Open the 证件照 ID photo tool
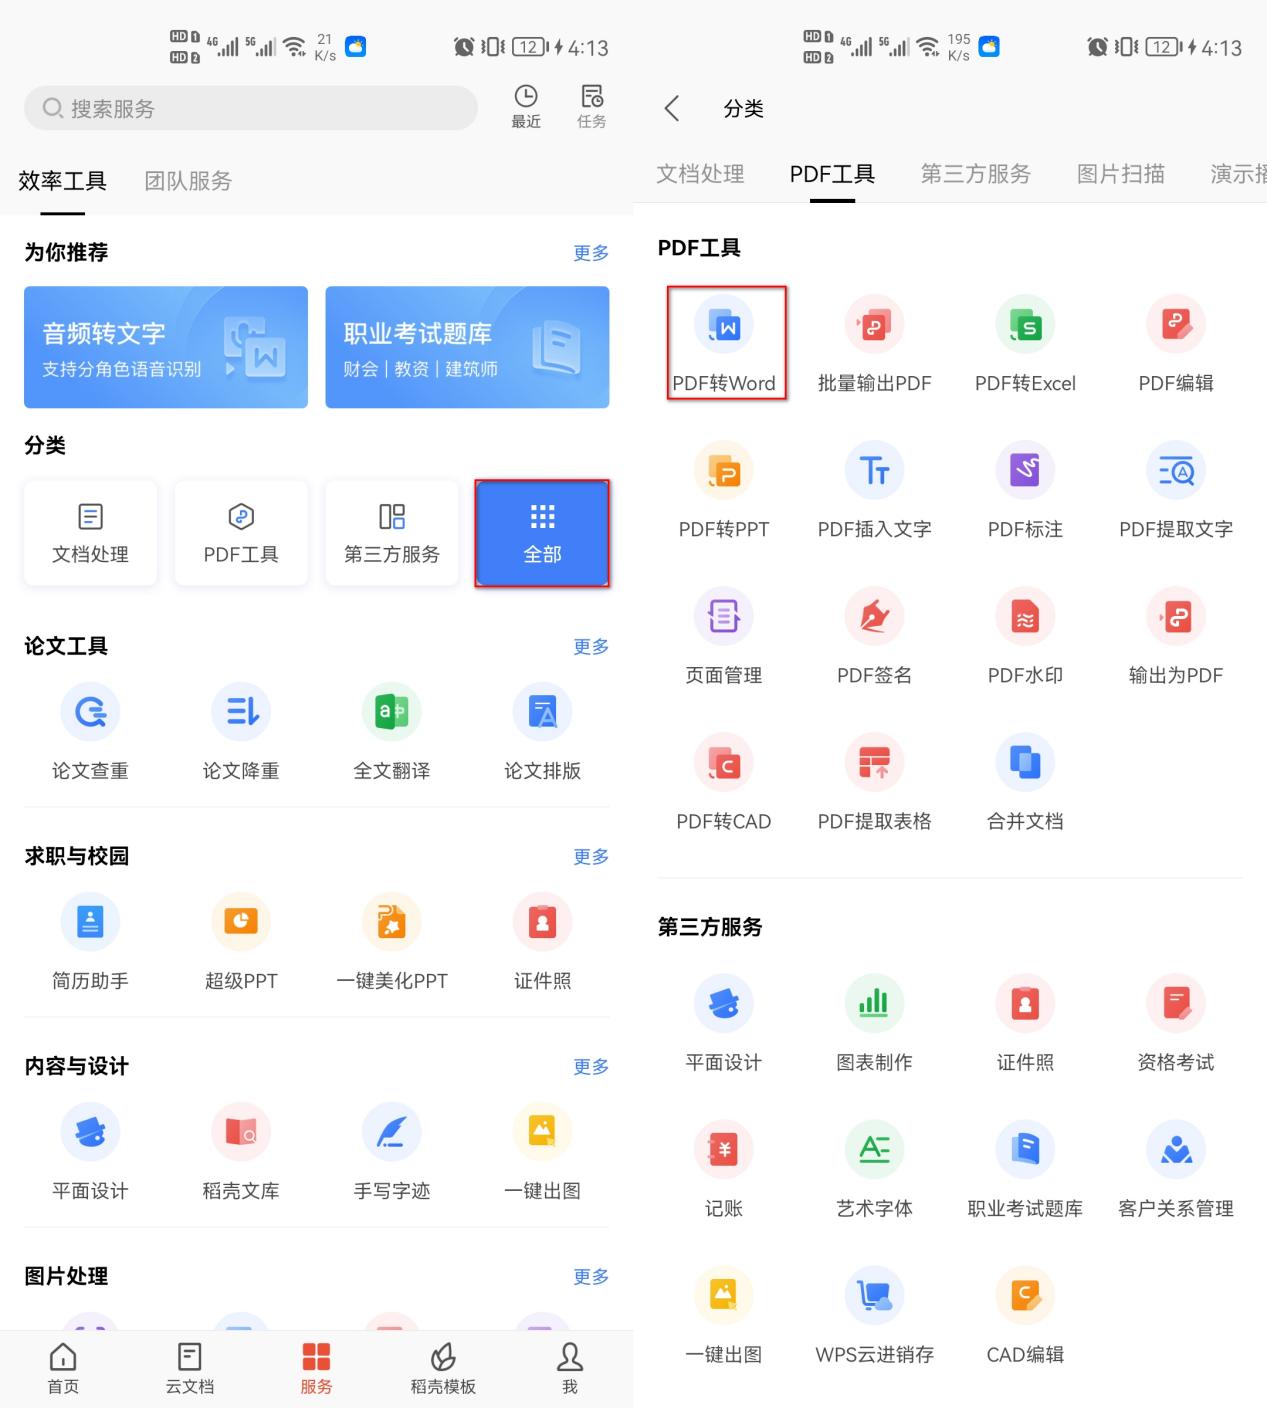This screenshot has width=1267, height=1408. pos(542,940)
